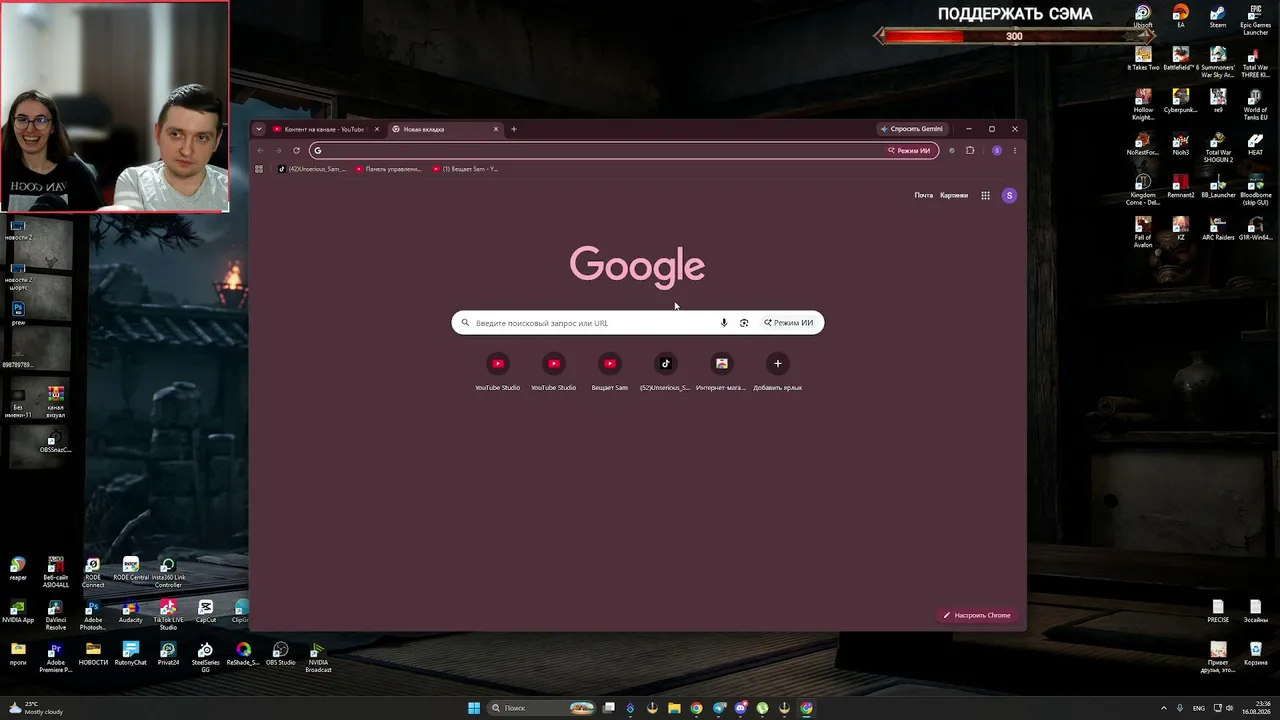Select the ARC Raiders desktop icon
The width and height of the screenshot is (1280, 720).
click(x=1218, y=229)
